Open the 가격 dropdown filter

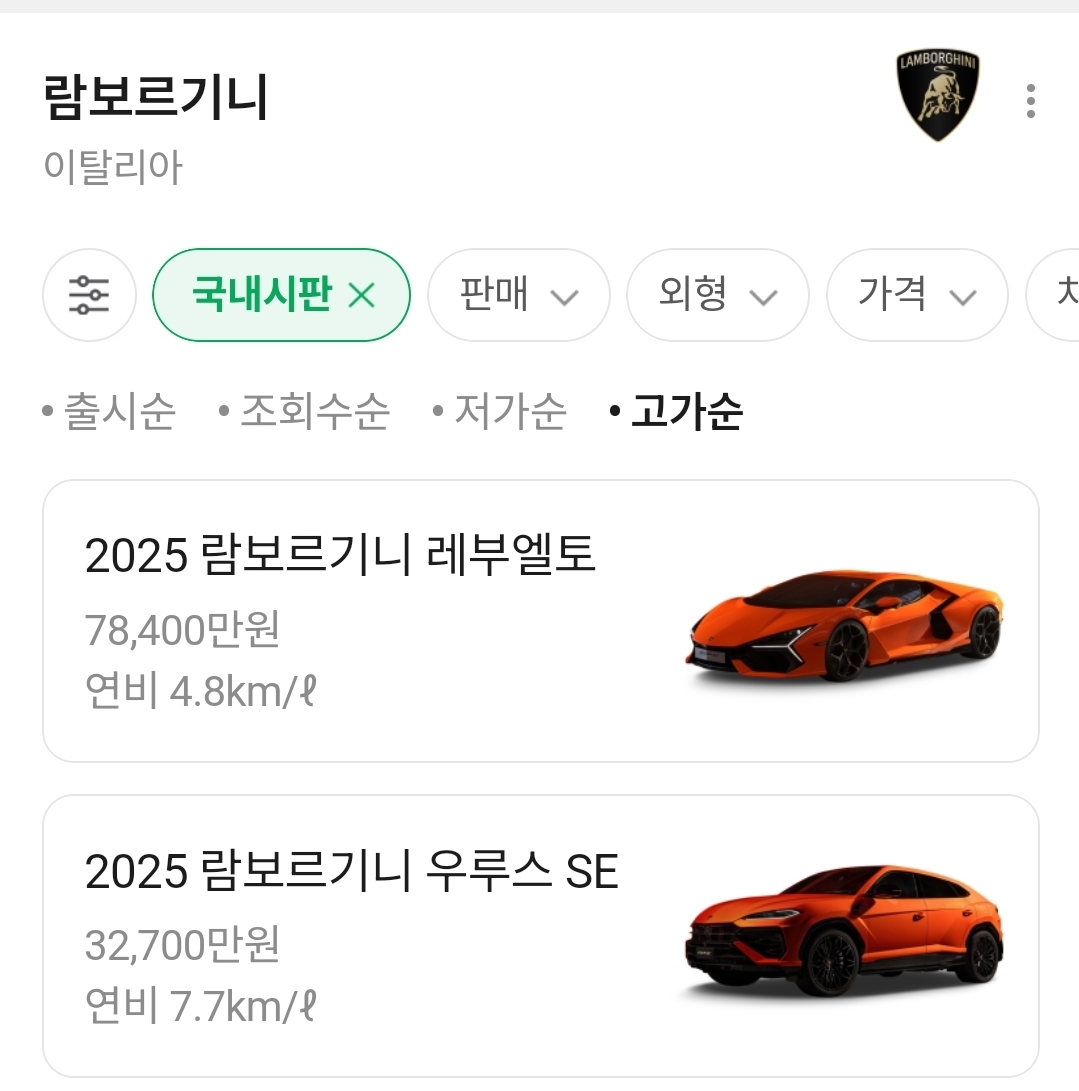pyautogui.click(x=916, y=295)
